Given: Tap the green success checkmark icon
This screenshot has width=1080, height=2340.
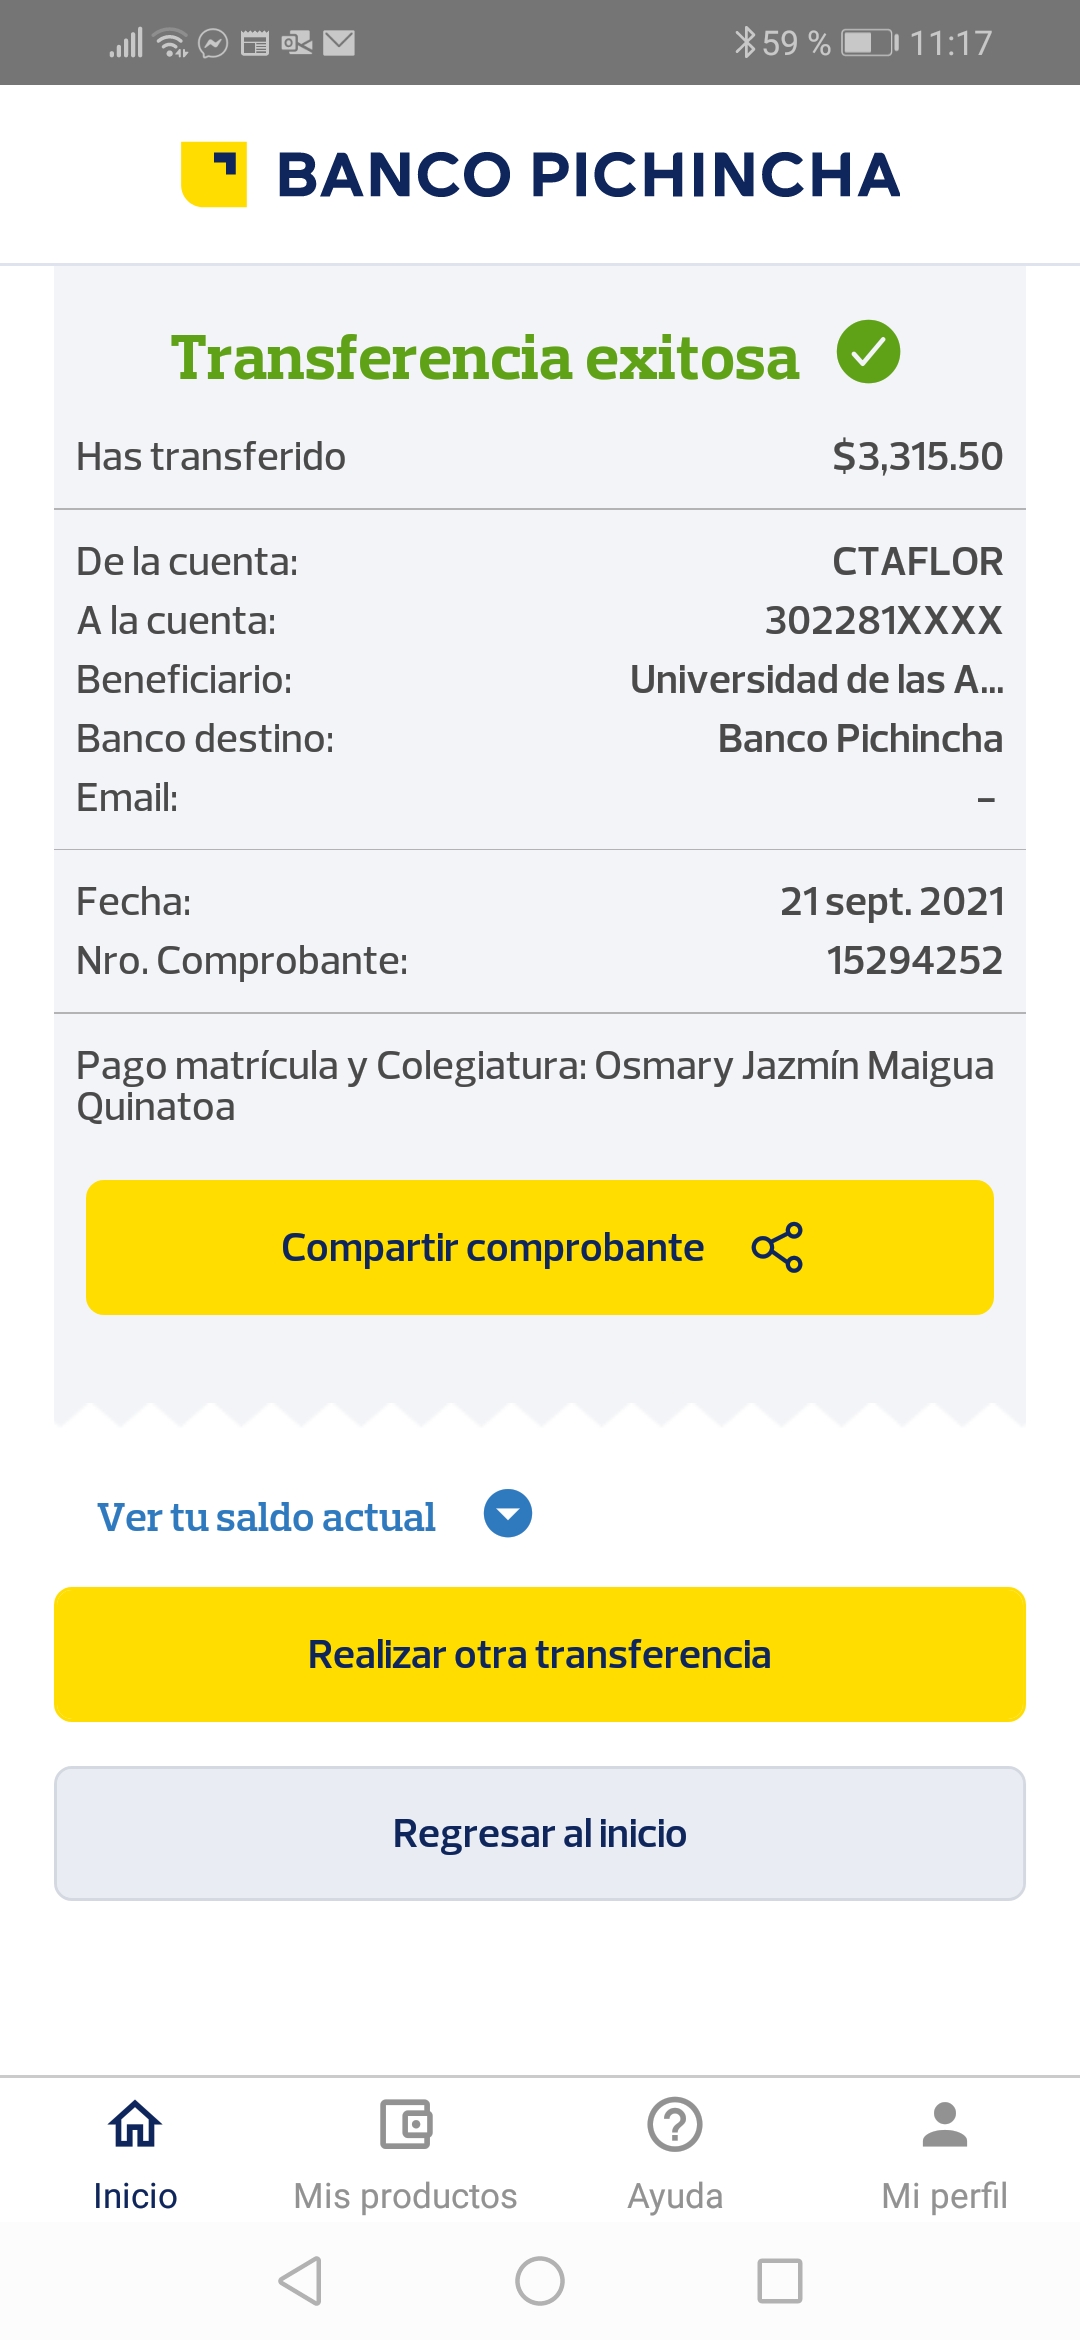Looking at the screenshot, I should [x=868, y=352].
